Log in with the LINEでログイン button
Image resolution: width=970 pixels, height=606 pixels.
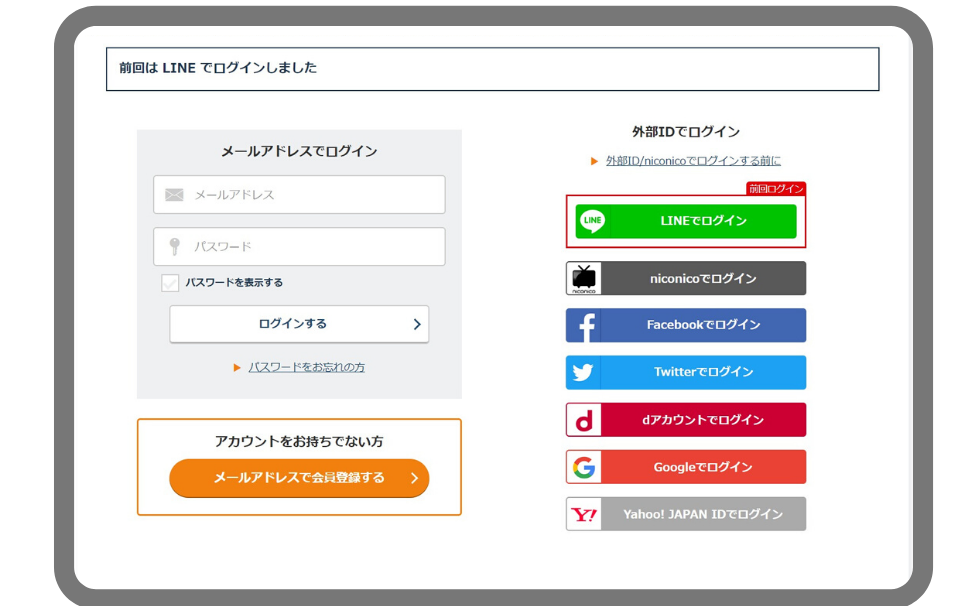(686, 221)
